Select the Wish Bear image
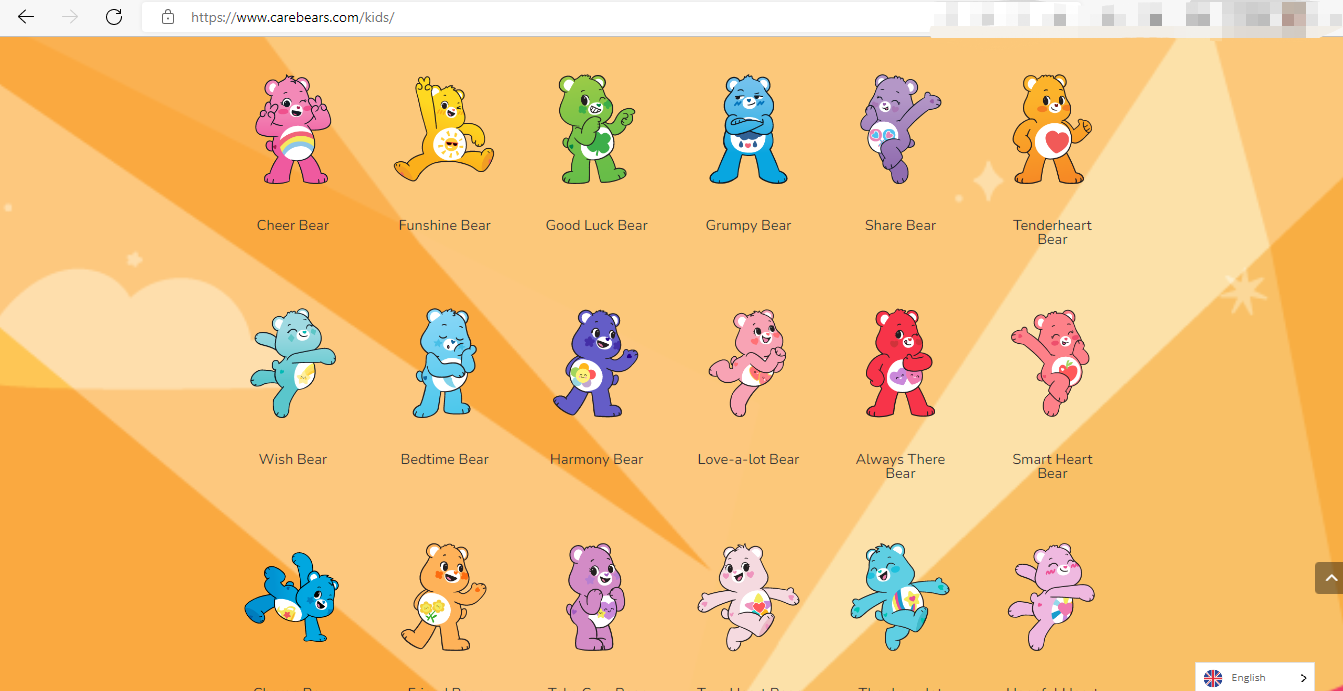 click(x=293, y=363)
